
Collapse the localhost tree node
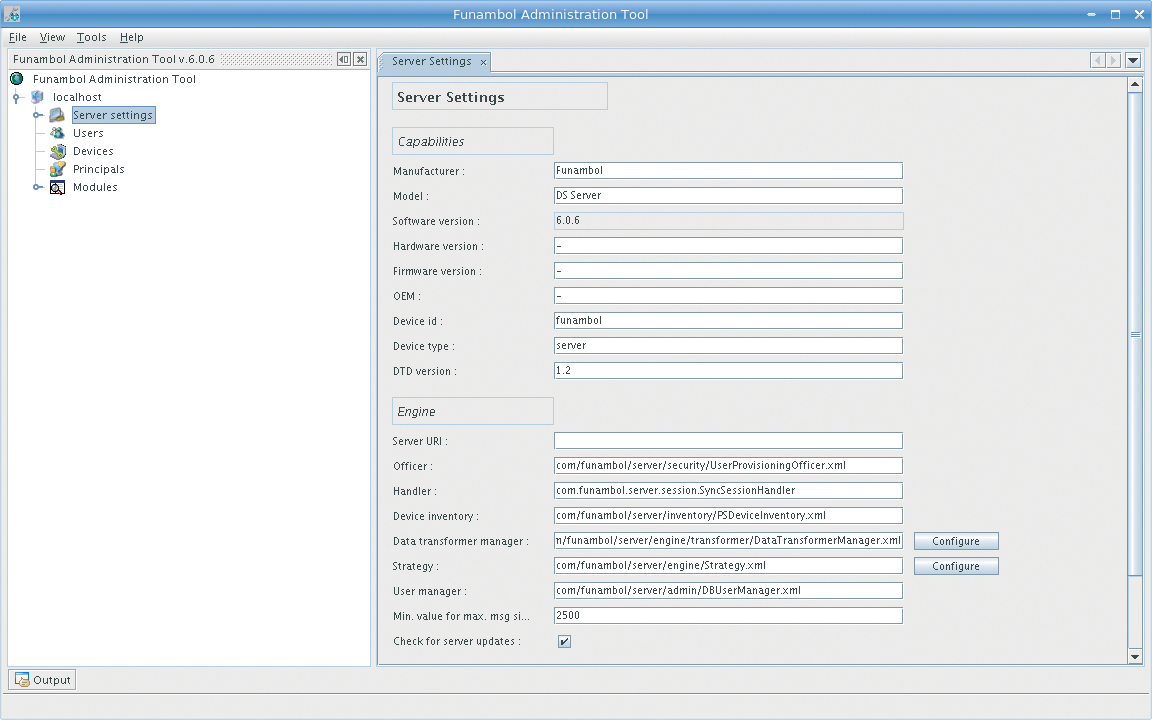tap(16, 97)
